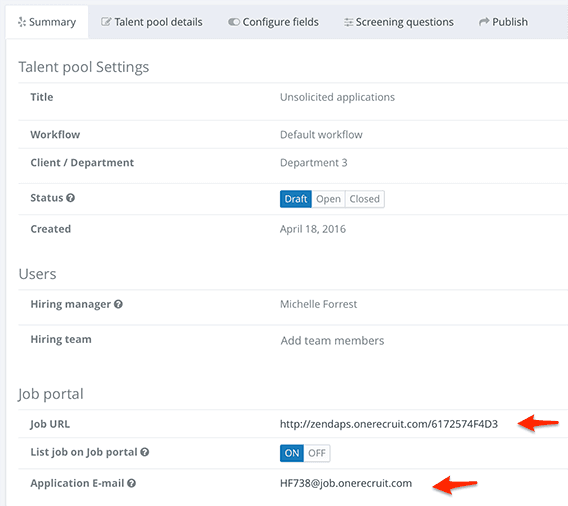The image size is (568, 506).
Task: Click Add team members link
Action: (332, 340)
